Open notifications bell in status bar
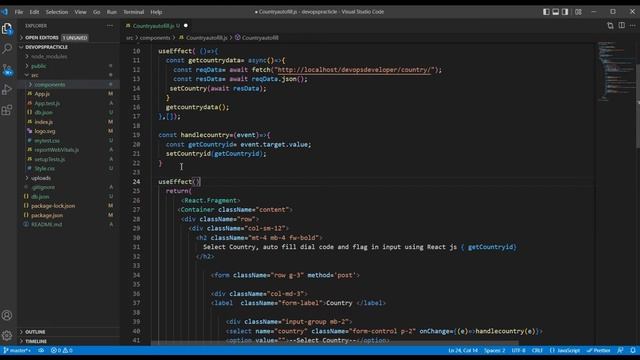This screenshot has width=640, height=360. [x=633, y=351]
